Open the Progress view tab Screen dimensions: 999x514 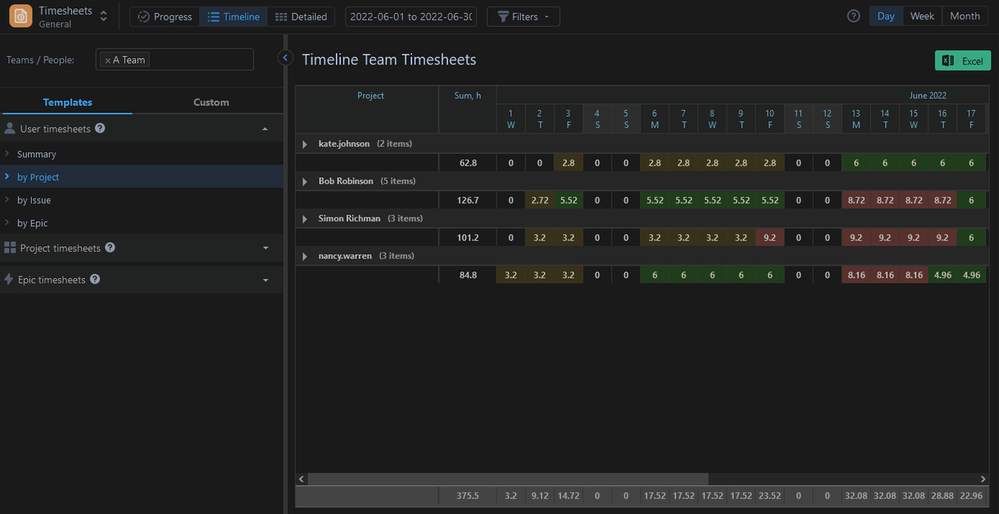pos(164,17)
